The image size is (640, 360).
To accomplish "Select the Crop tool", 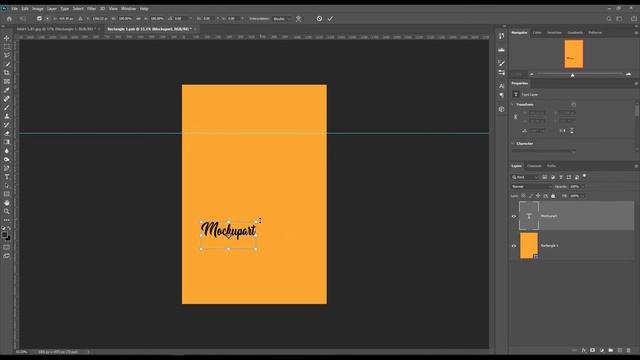I will [x=7, y=73].
